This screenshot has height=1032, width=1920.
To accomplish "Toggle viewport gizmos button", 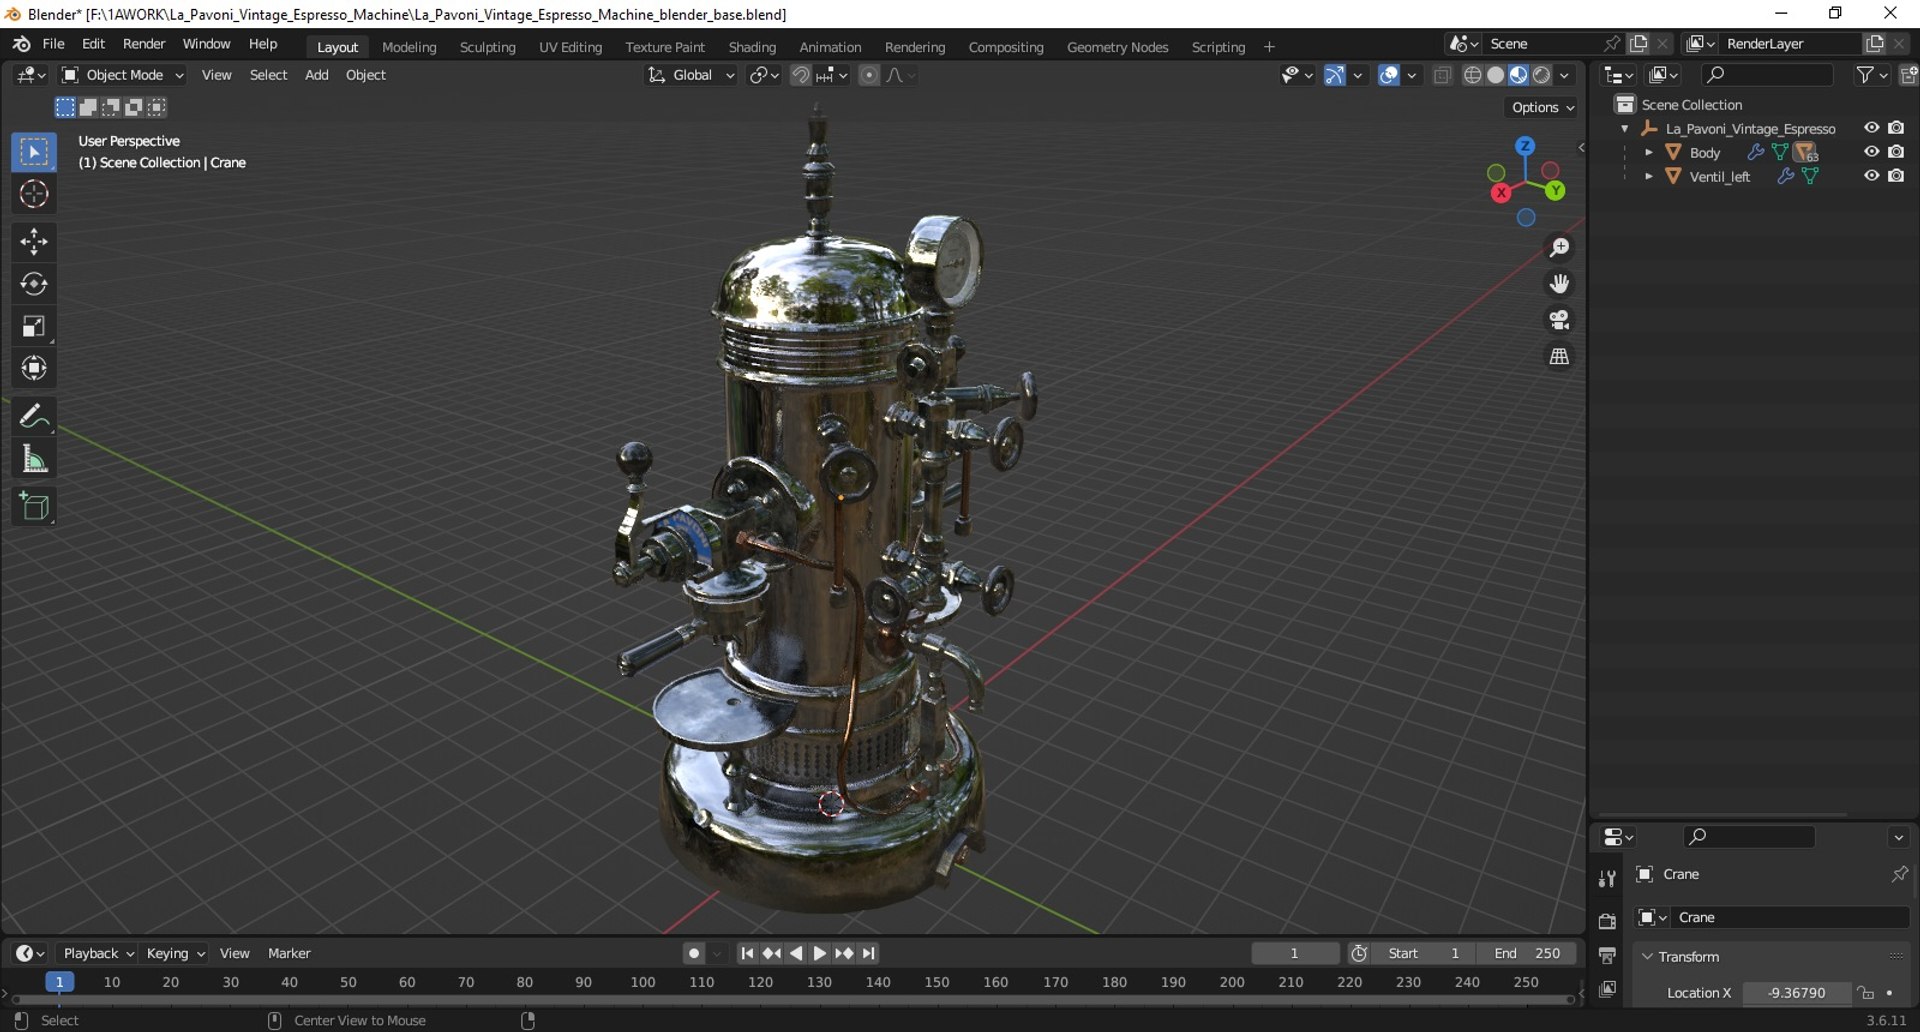I will pyautogui.click(x=1334, y=75).
